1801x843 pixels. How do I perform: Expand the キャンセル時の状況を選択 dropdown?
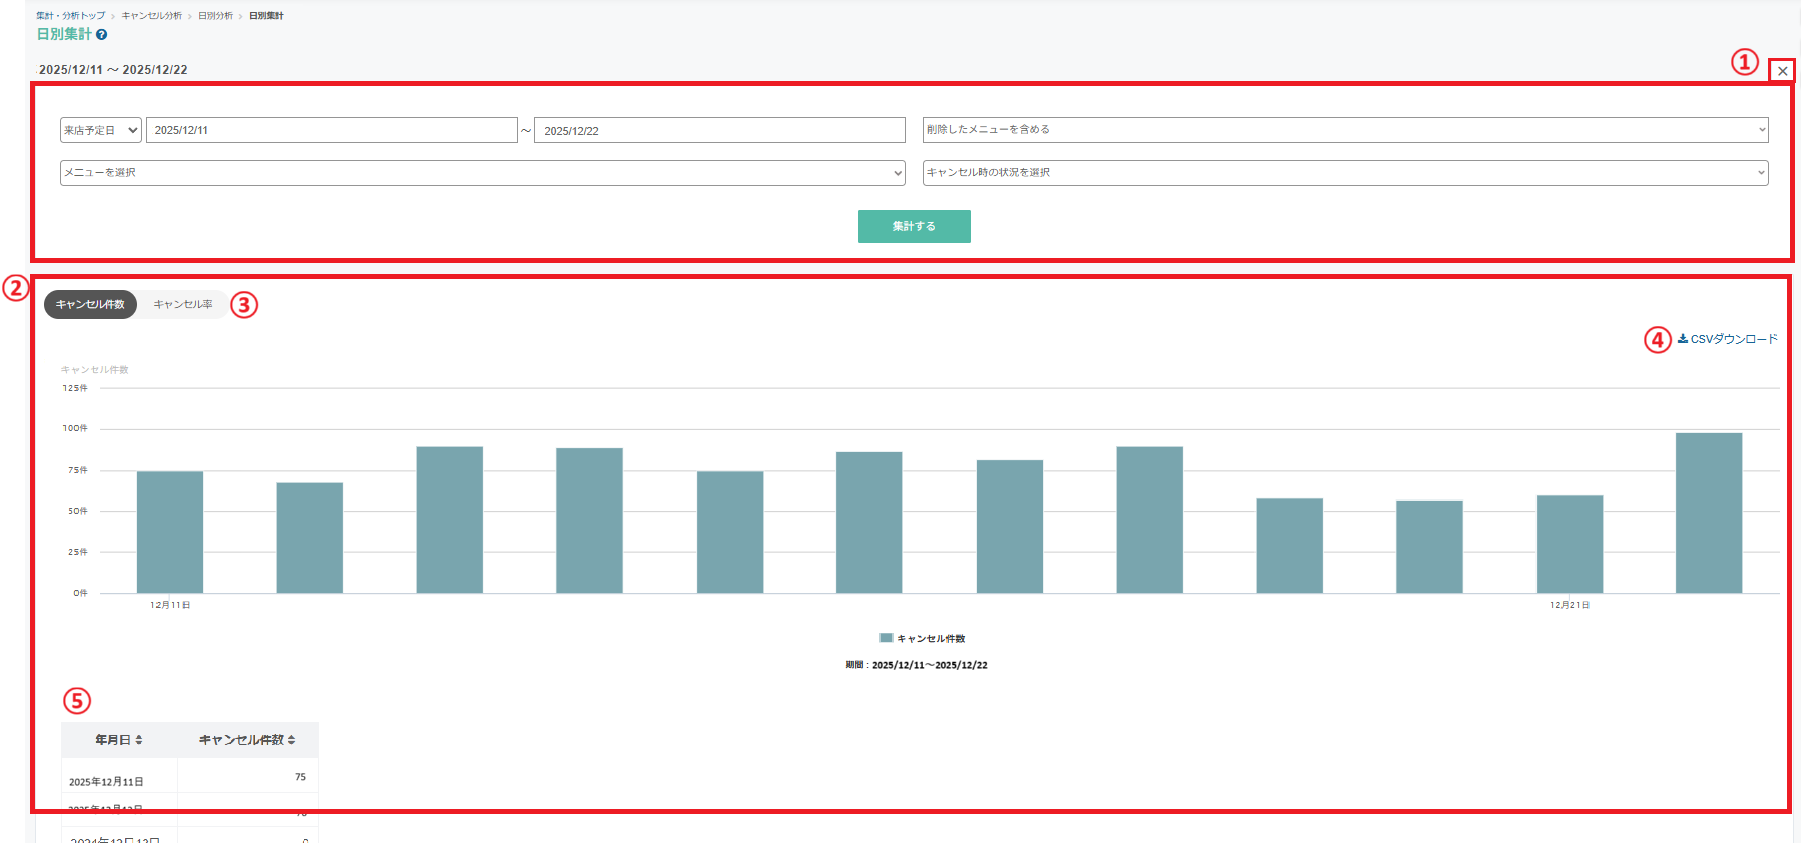pyautogui.click(x=1345, y=173)
